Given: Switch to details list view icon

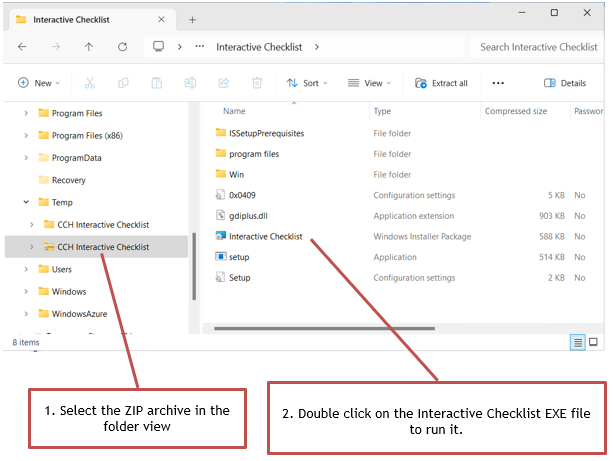Looking at the screenshot, I should [578, 343].
